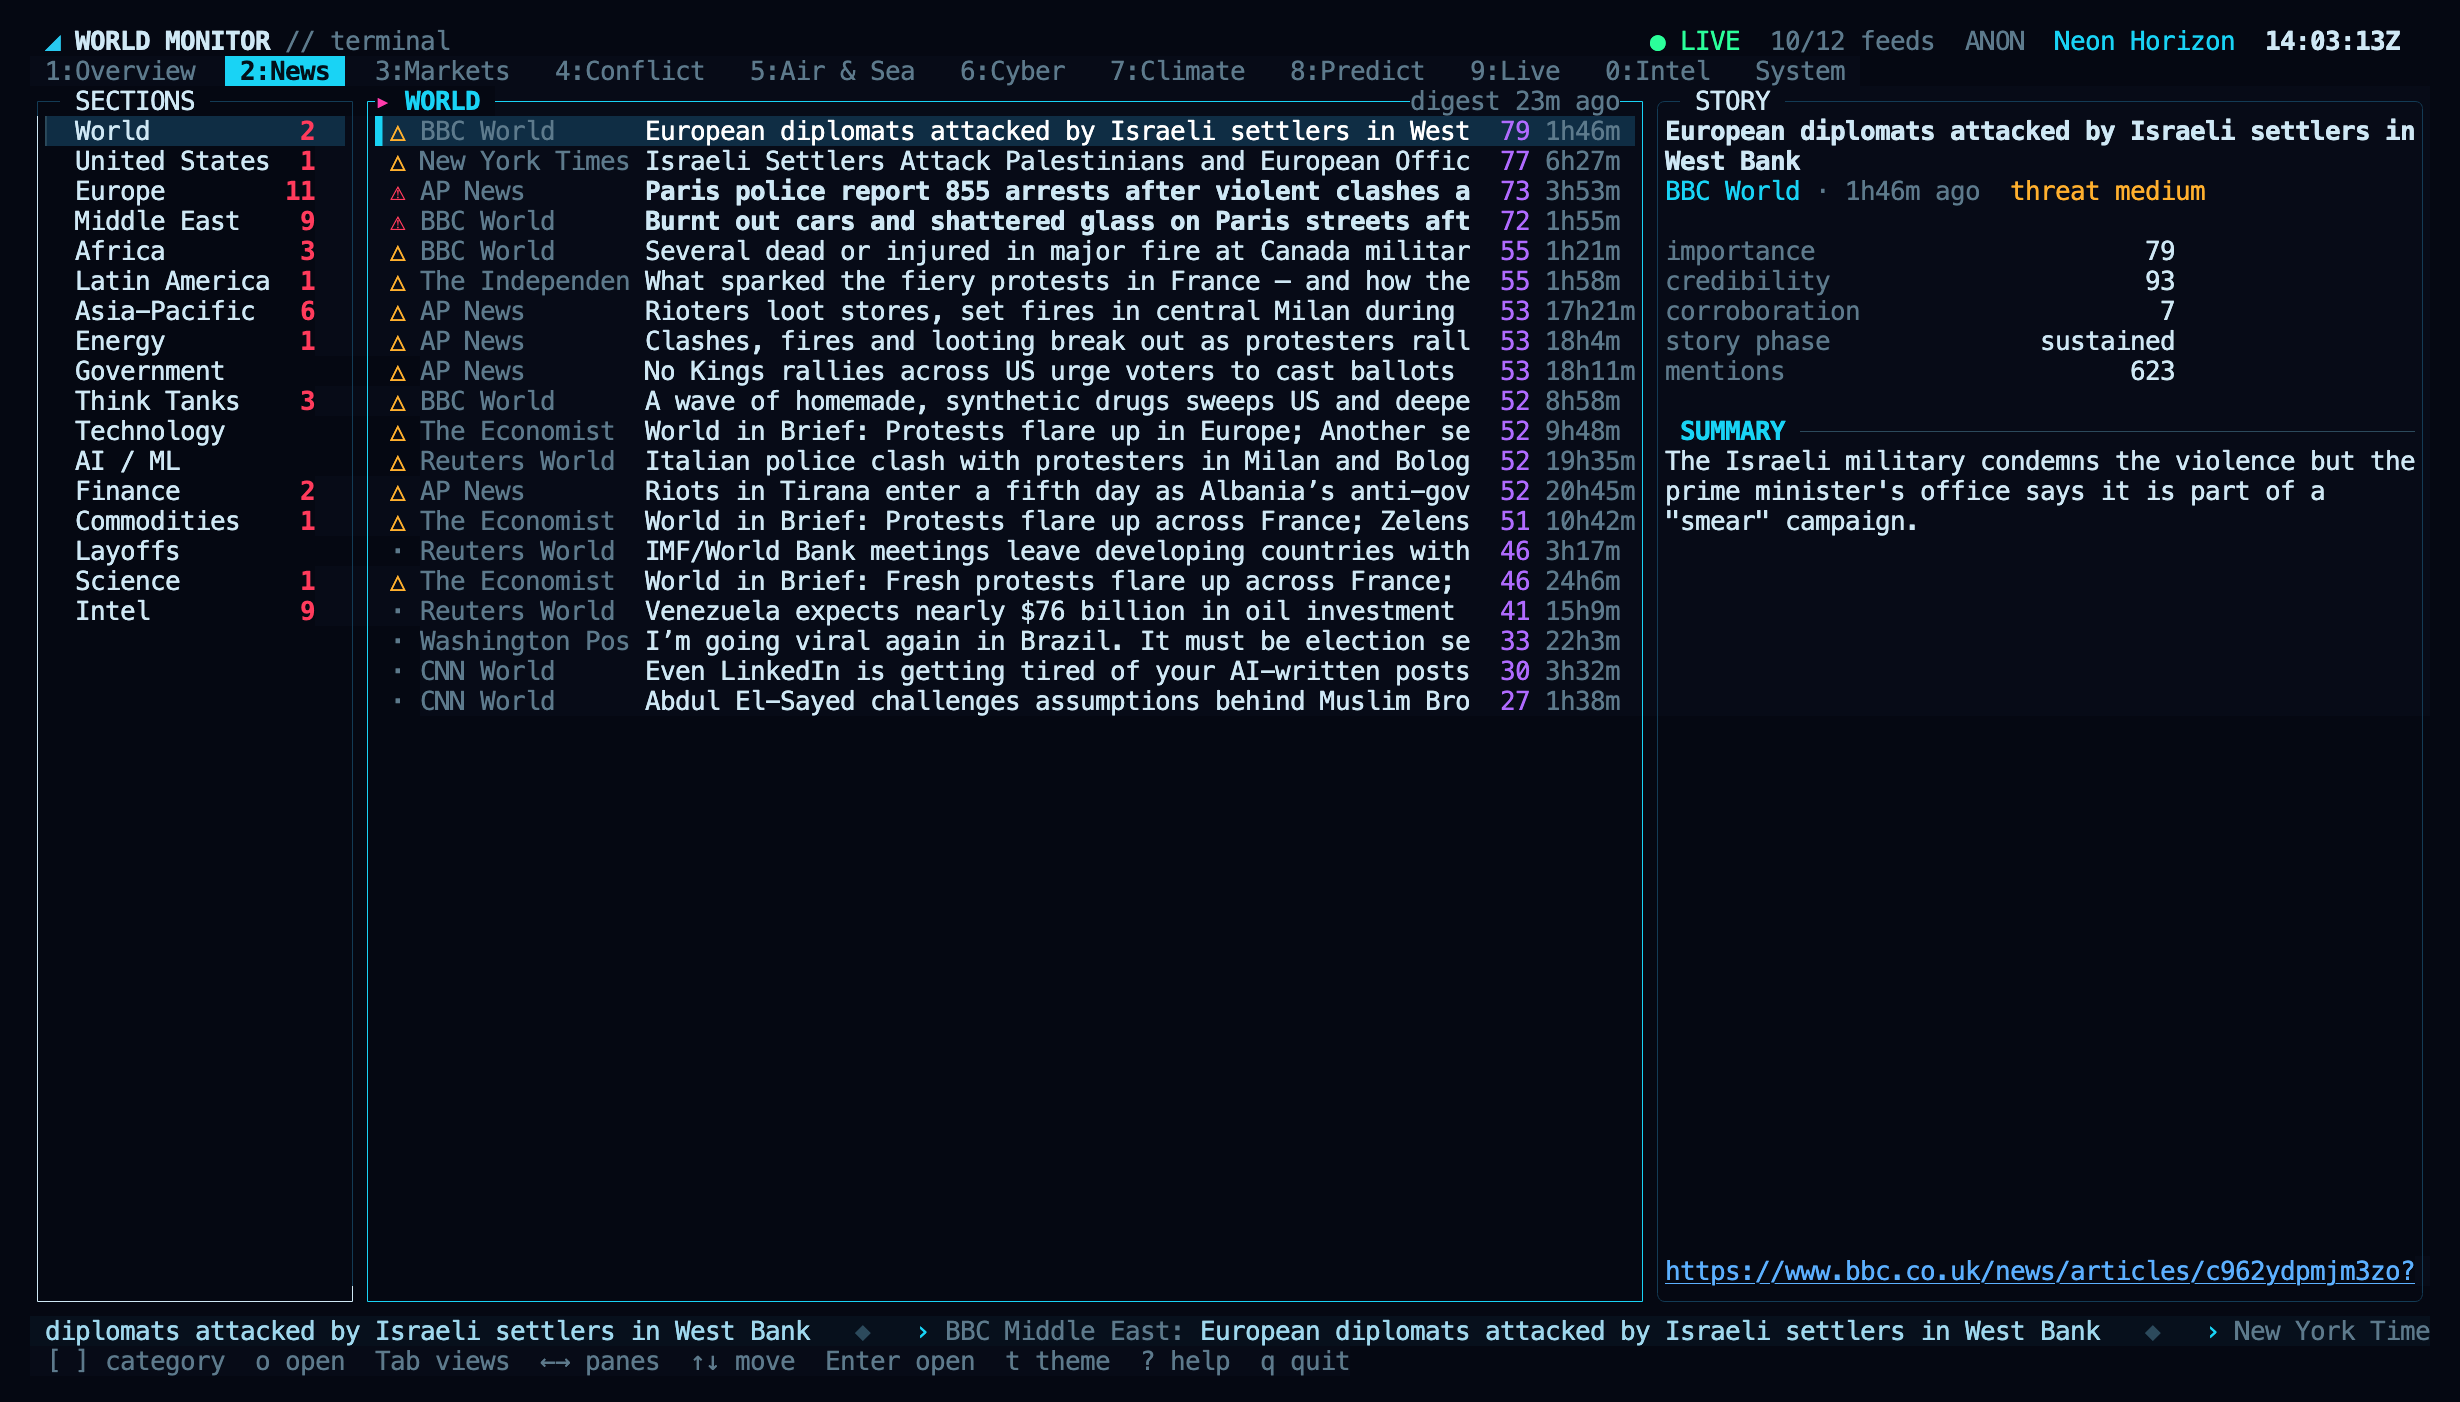Screen dimensions: 2460x1402
Task: Click the dot marker on Venezuela oil investment row
Action: click(x=397, y=611)
